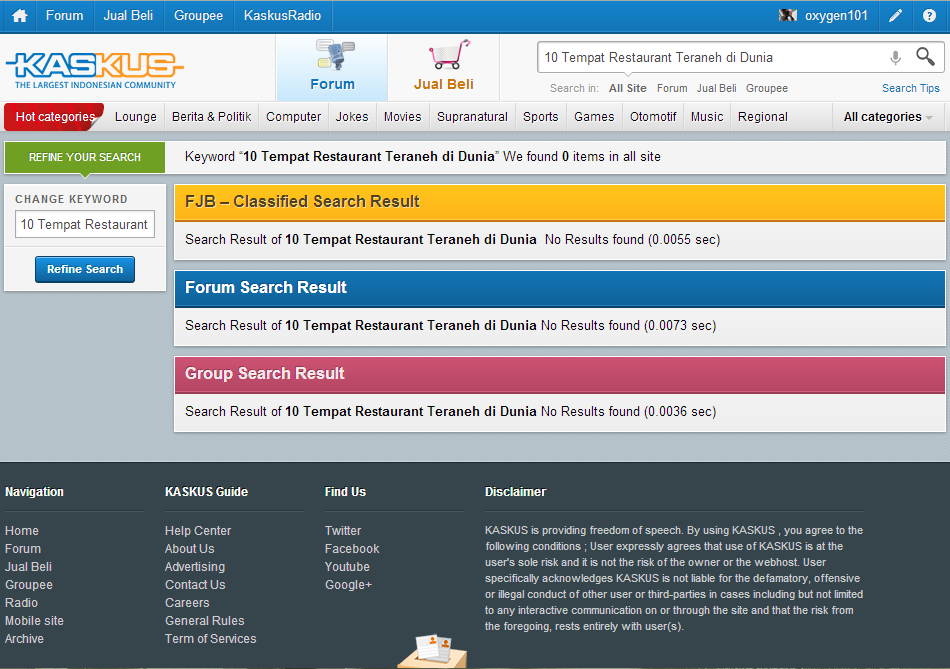
Task: Open the Contact Us link
Action: [x=195, y=585]
